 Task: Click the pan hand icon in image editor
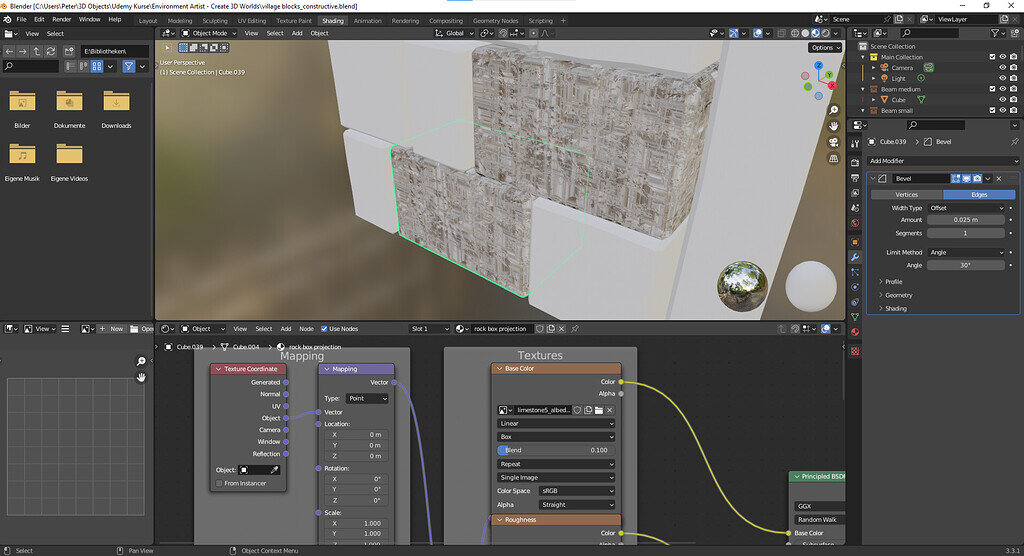click(142, 376)
